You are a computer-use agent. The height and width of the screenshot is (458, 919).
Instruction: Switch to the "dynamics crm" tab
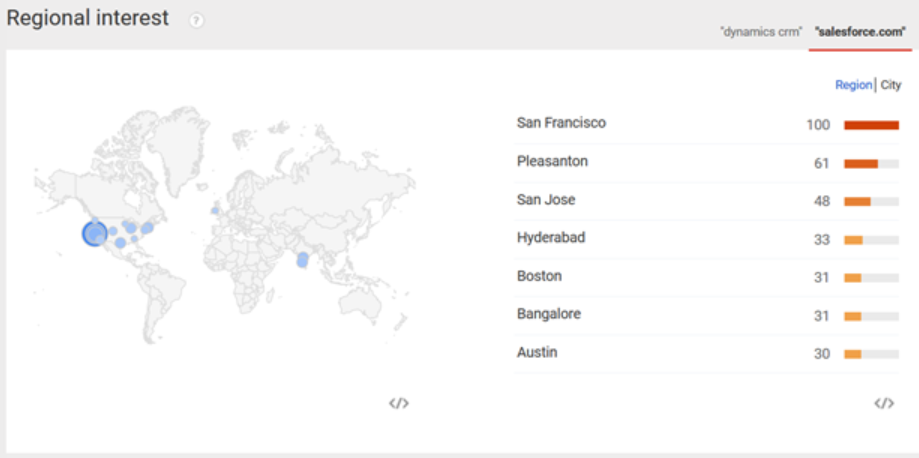pos(760,31)
